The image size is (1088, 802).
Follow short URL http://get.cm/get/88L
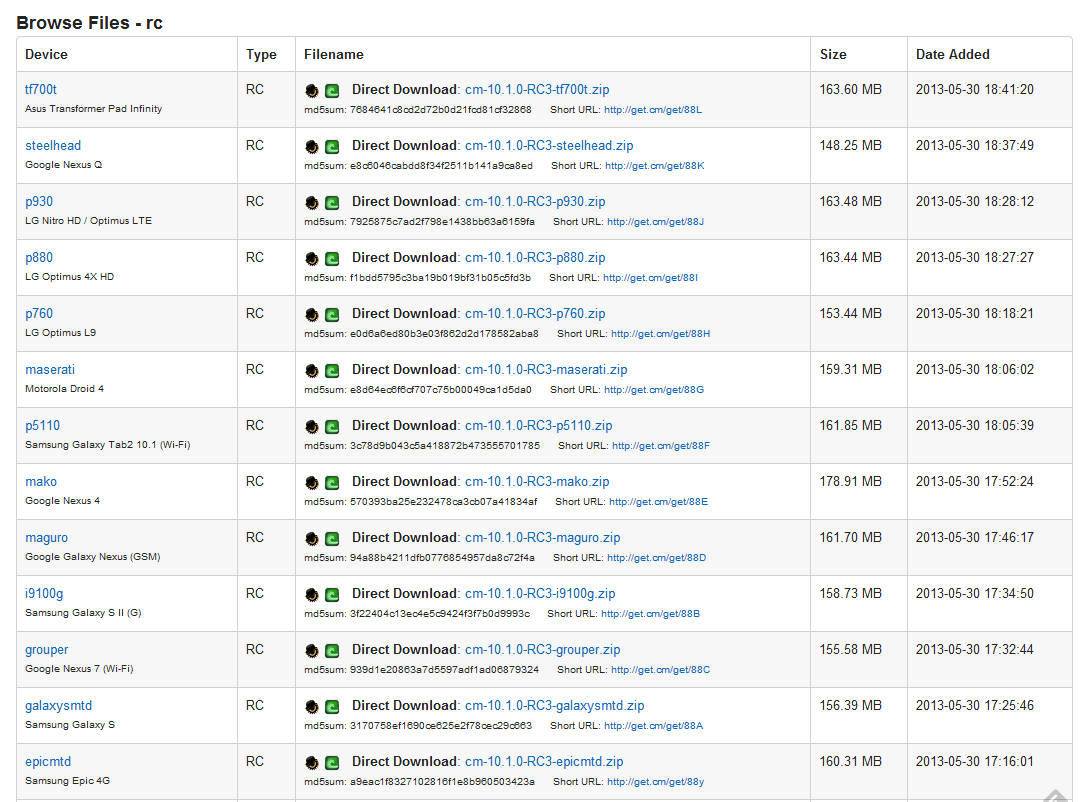[x=653, y=110]
